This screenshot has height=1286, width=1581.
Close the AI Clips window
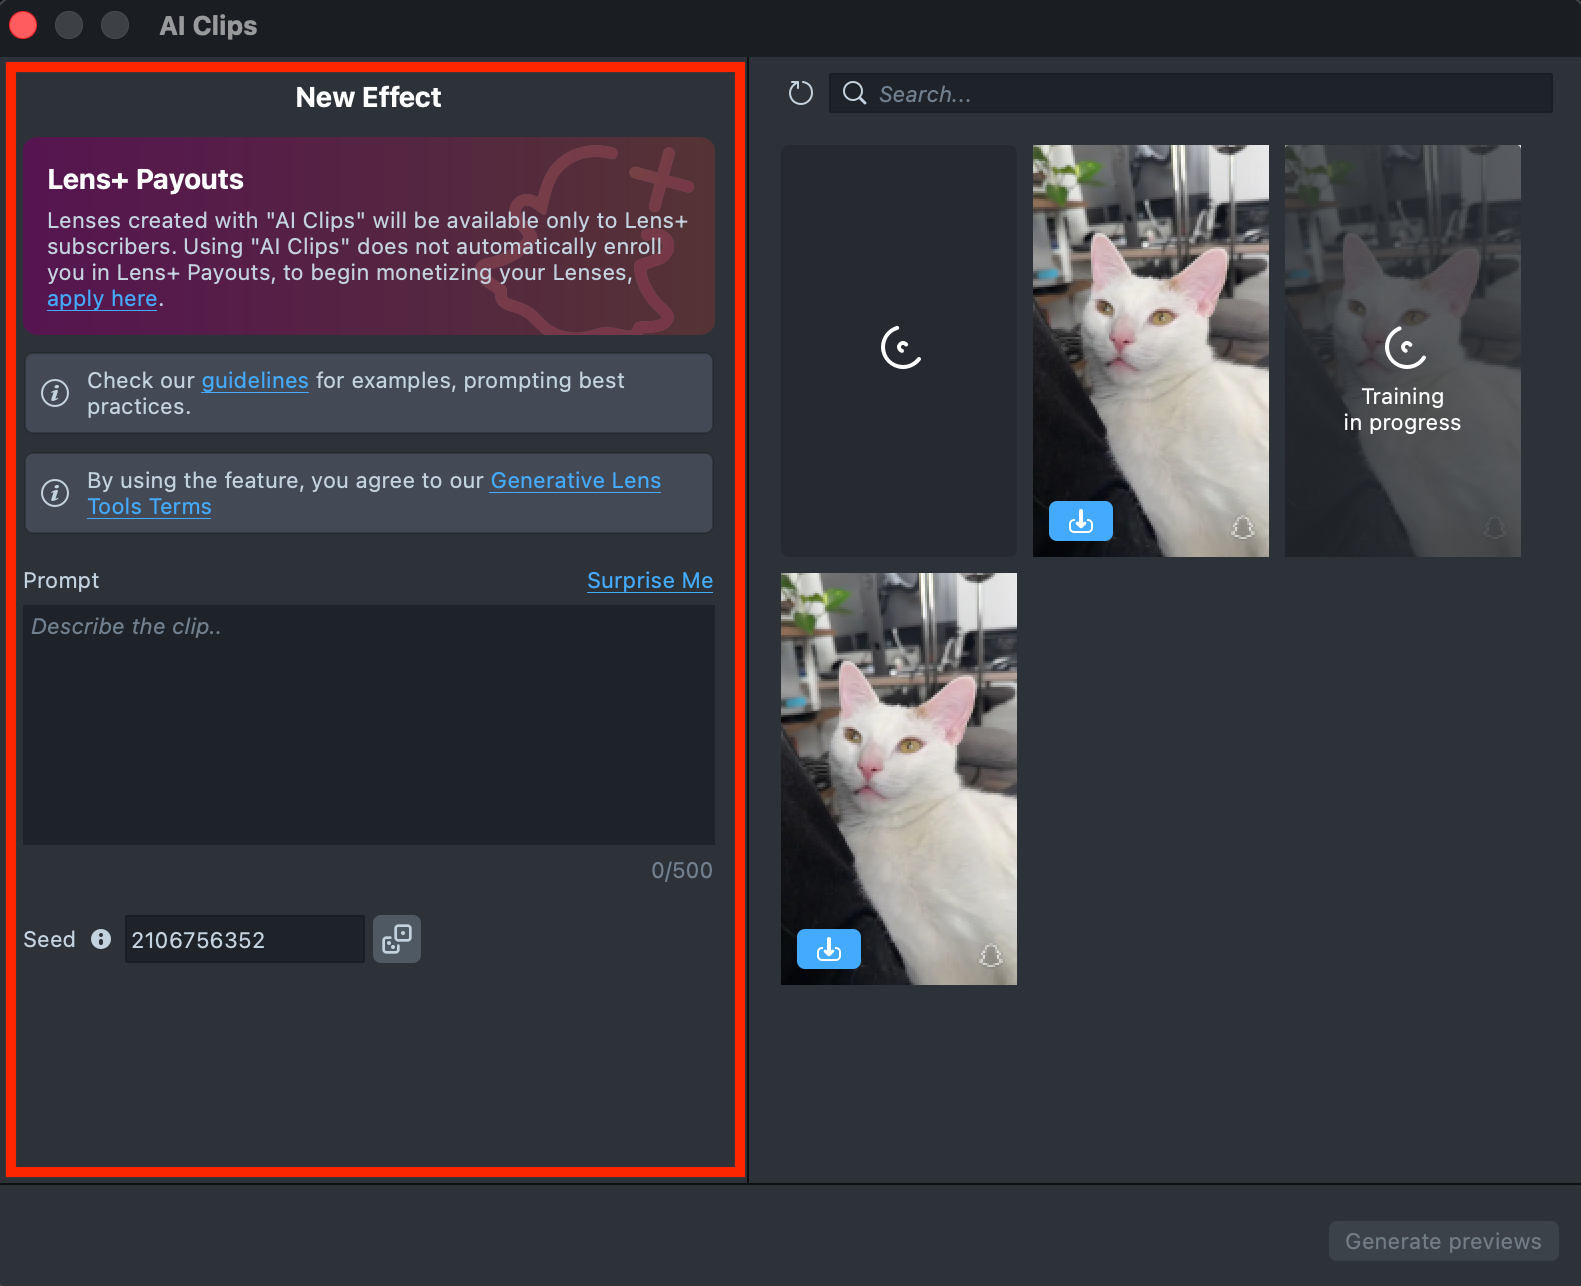pos(23,25)
